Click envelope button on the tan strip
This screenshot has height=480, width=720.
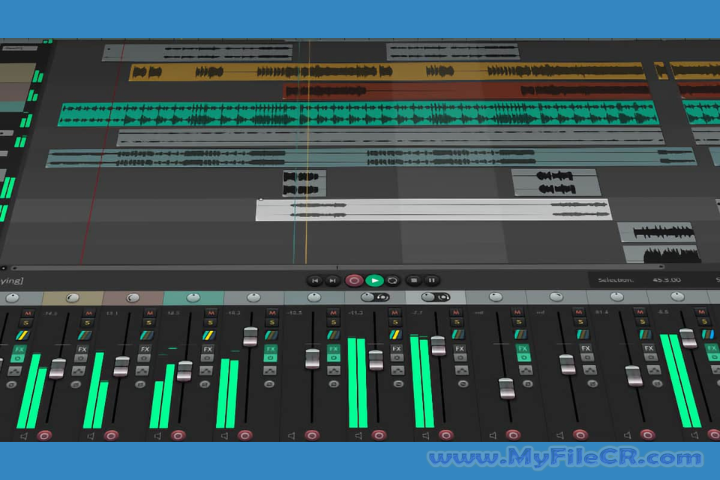tap(79, 370)
